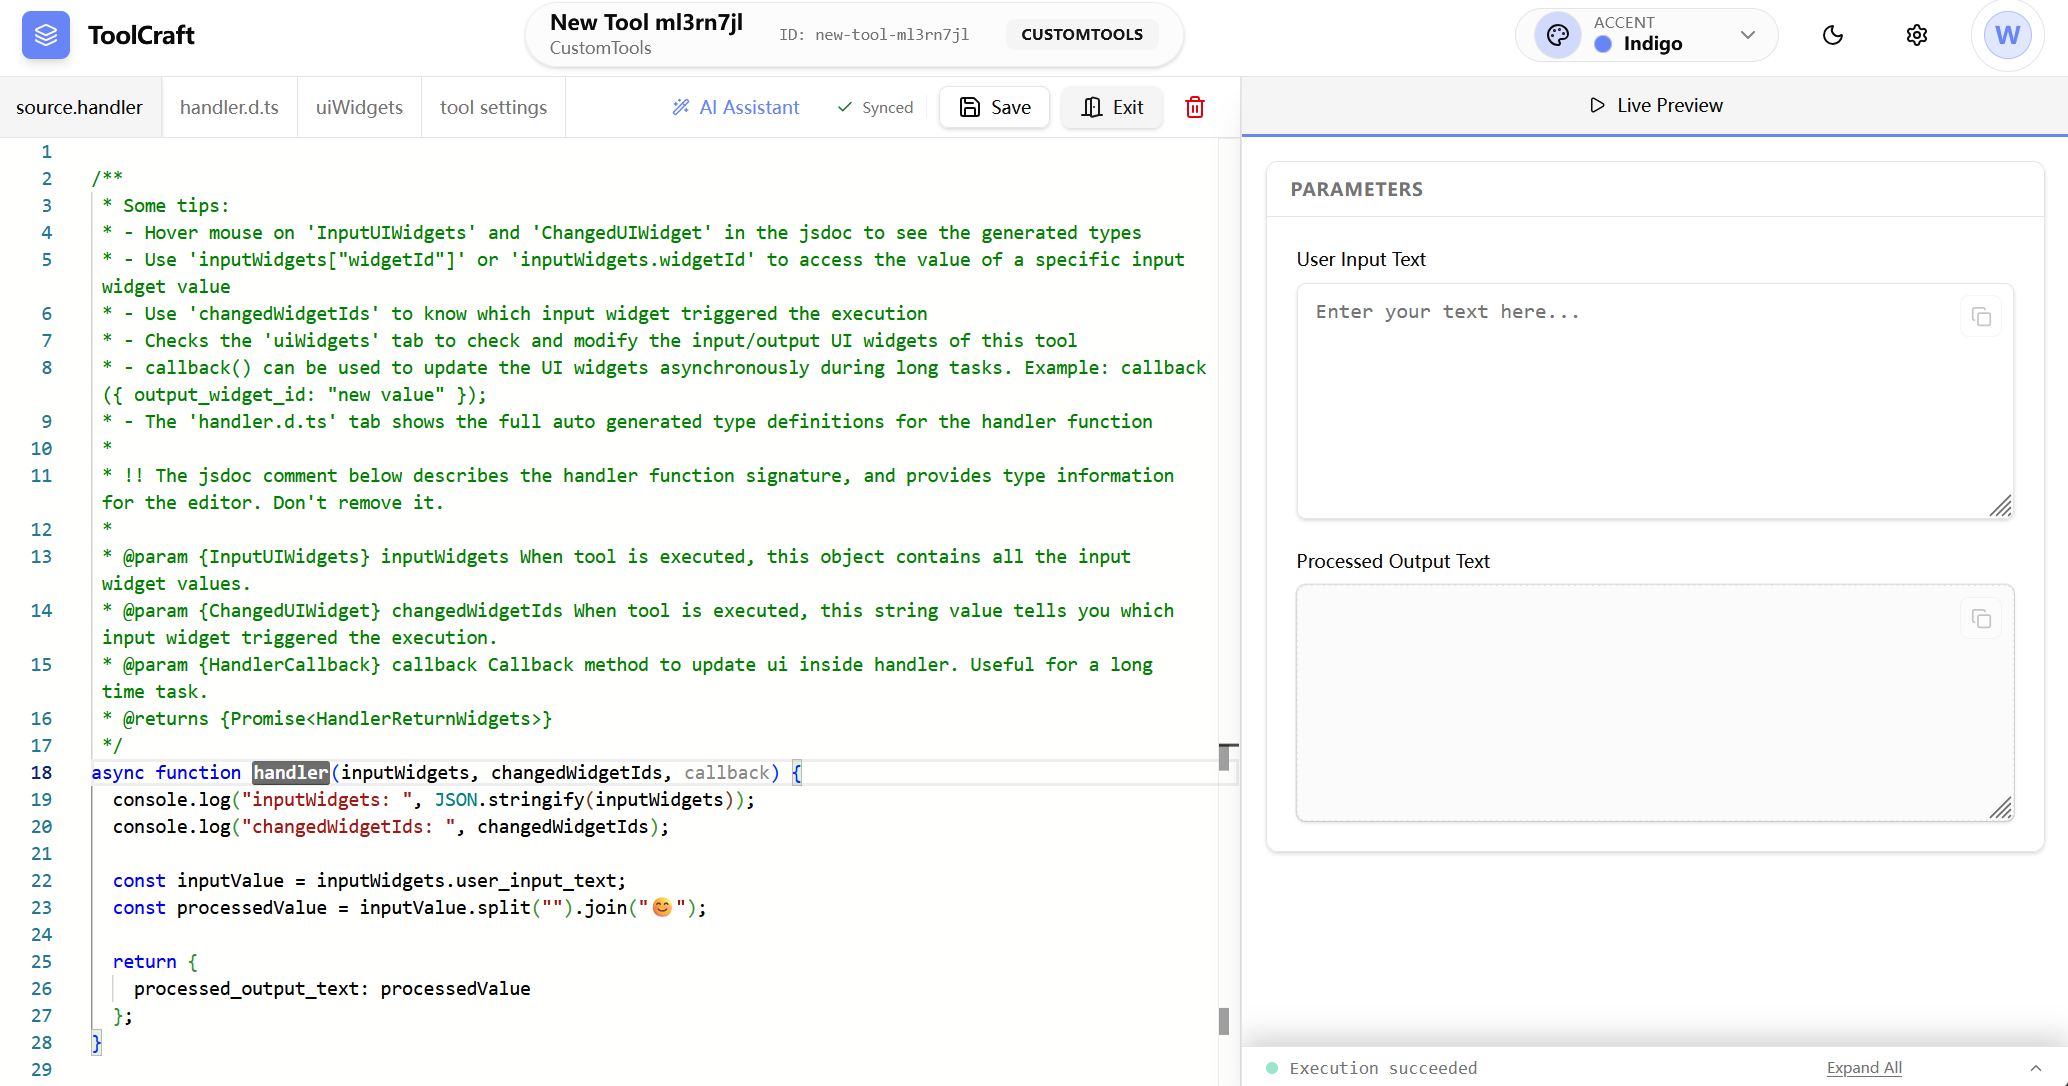The height and width of the screenshot is (1086, 2068).
Task: Run the tool via the Live Preview play icon
Action: click(1598, 105)
